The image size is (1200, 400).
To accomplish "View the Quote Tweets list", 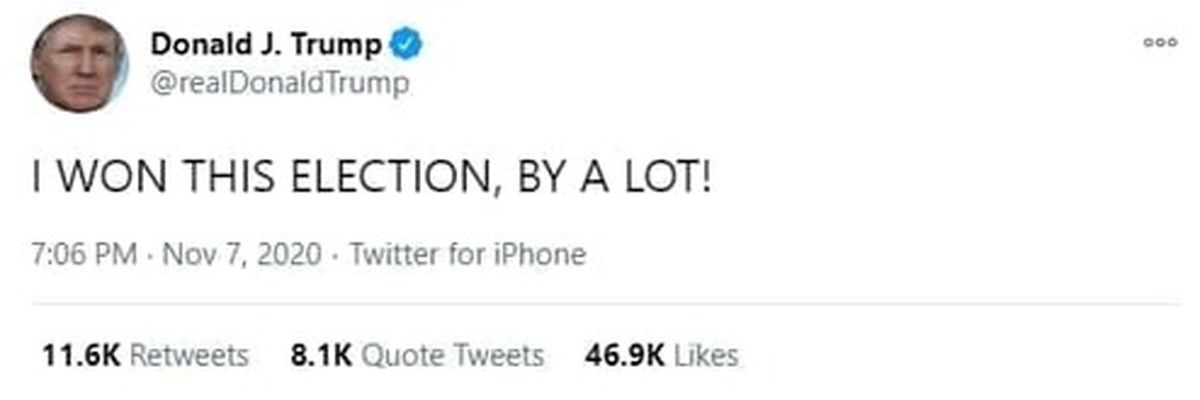I will [x=452, y=355].
